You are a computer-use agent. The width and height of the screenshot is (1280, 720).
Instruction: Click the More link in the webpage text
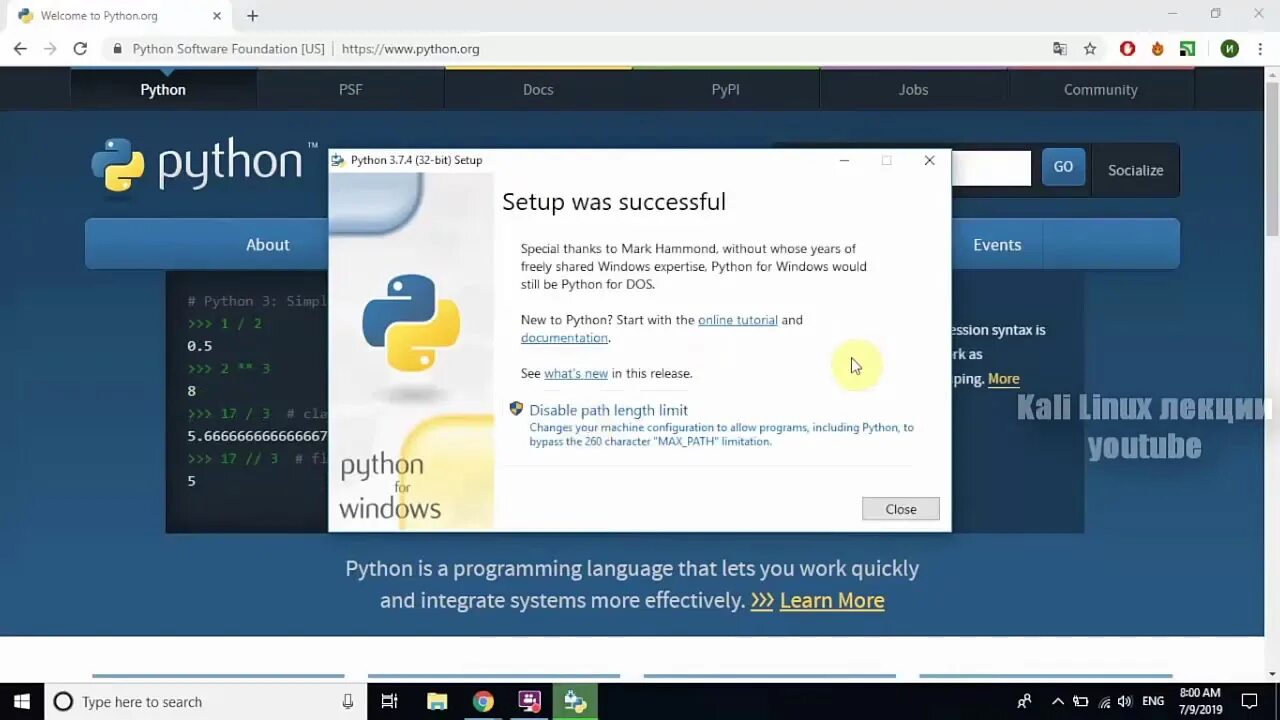point(1003,379)
